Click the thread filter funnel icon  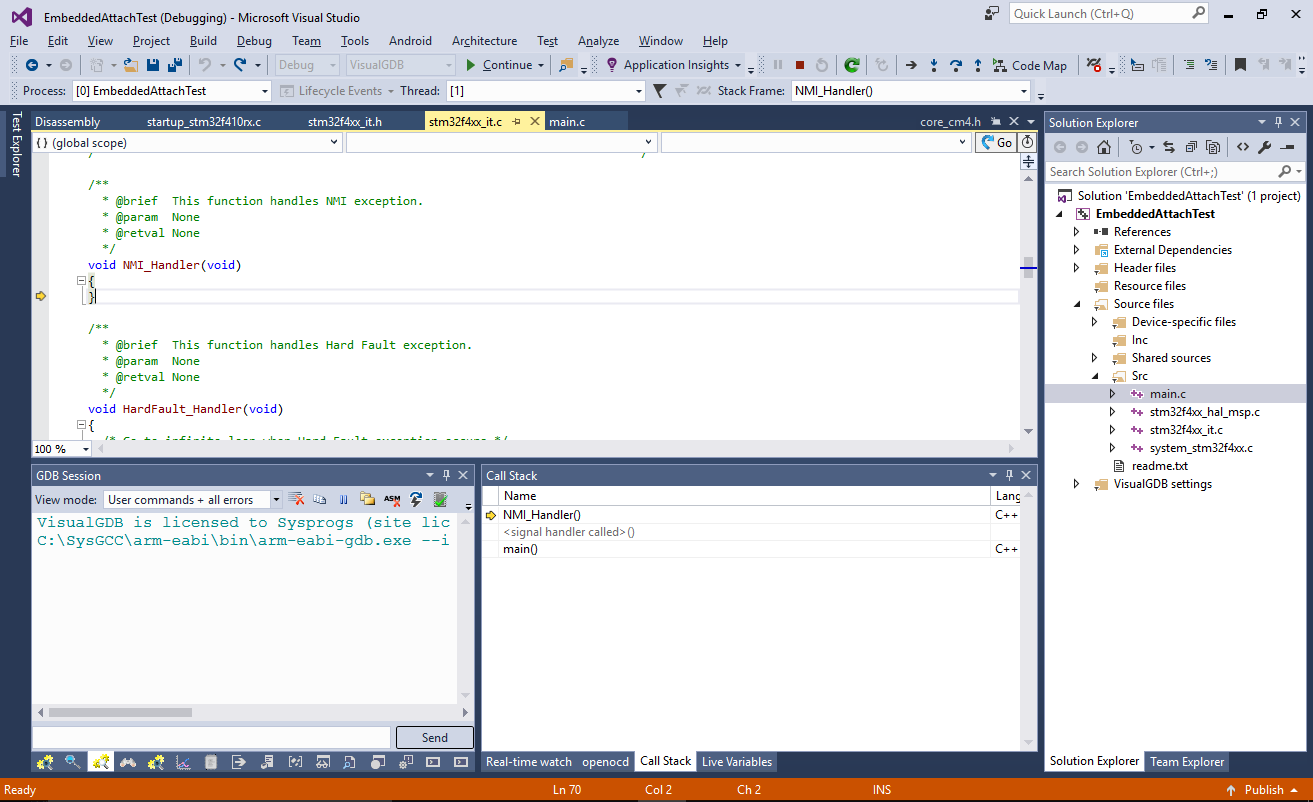659,91
